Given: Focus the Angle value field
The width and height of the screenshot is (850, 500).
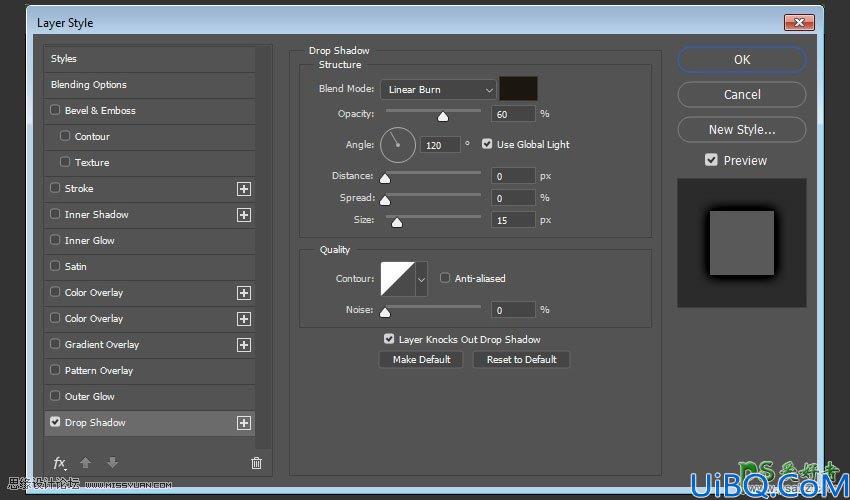Looking at the screenshot, I should 440,145.
